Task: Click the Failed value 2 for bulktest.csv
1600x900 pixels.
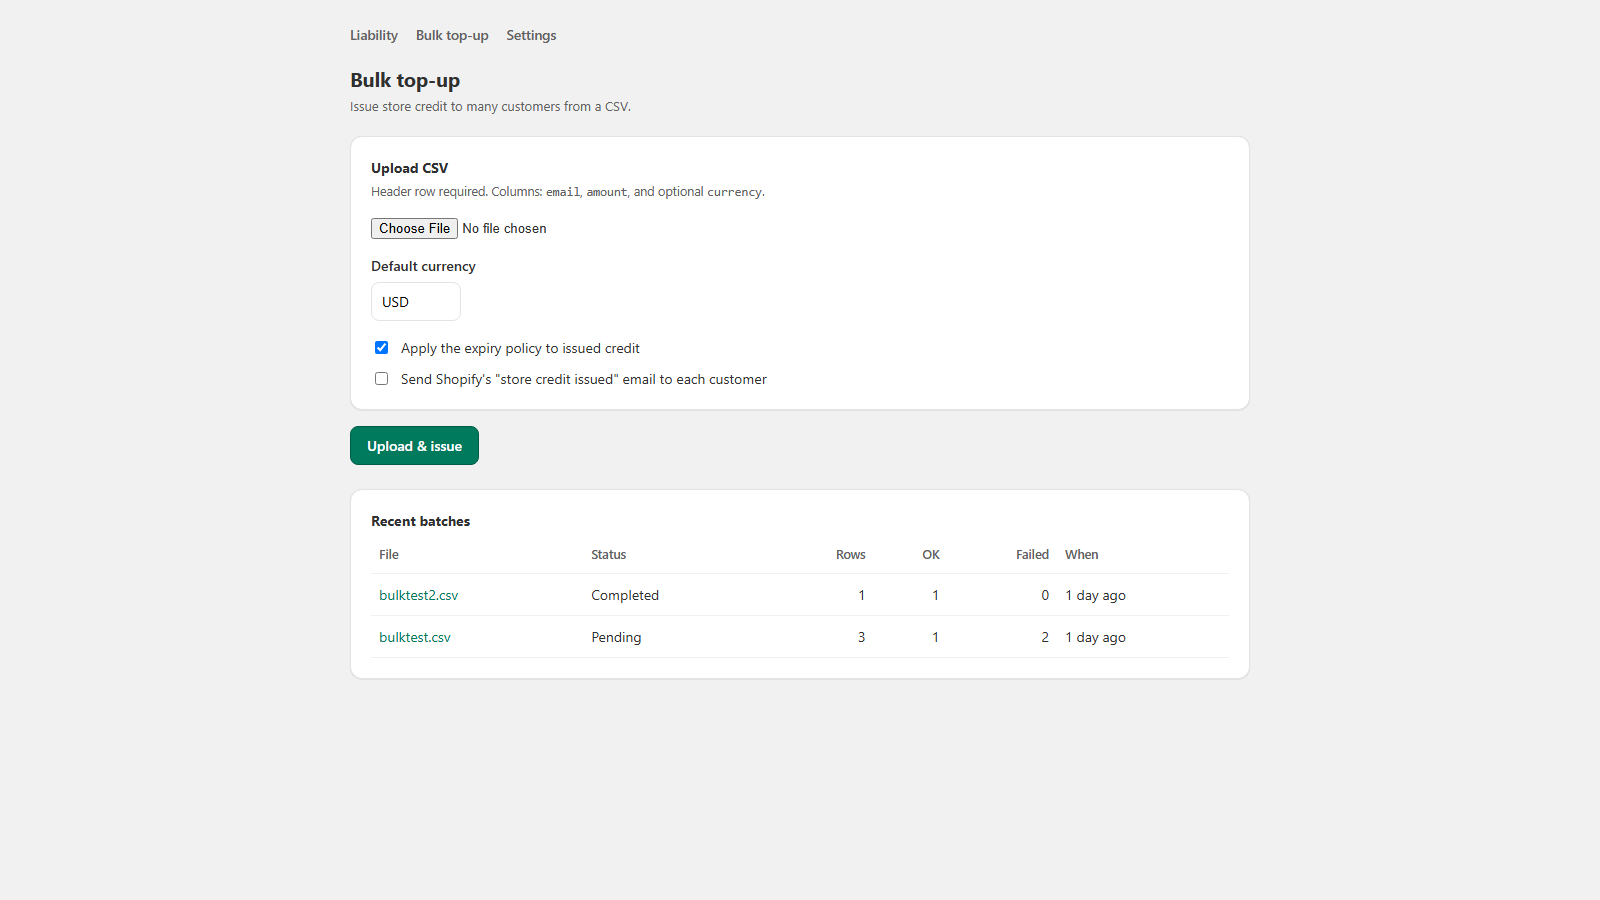Action: click(x=1045, y=637)
